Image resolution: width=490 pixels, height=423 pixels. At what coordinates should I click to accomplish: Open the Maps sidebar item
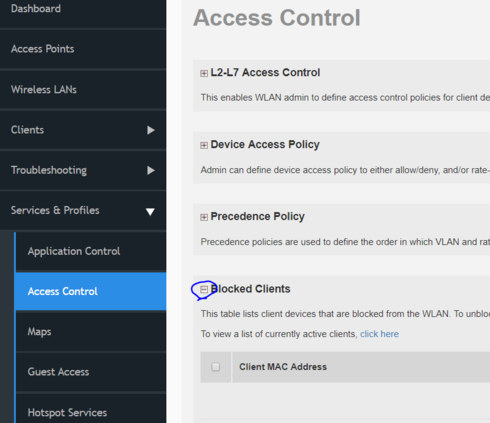click(91, 332)
